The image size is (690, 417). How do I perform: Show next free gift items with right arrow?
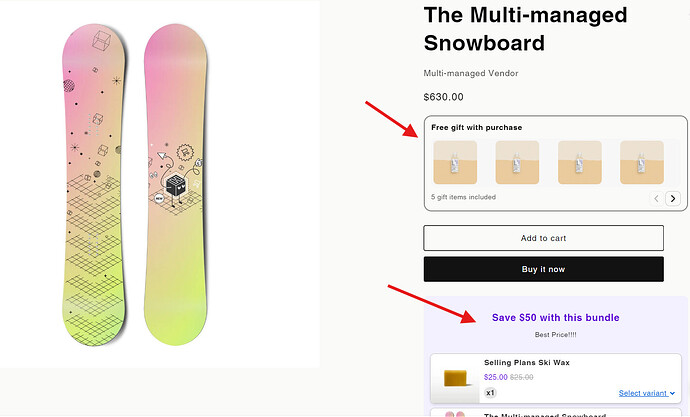pos(673,198)
